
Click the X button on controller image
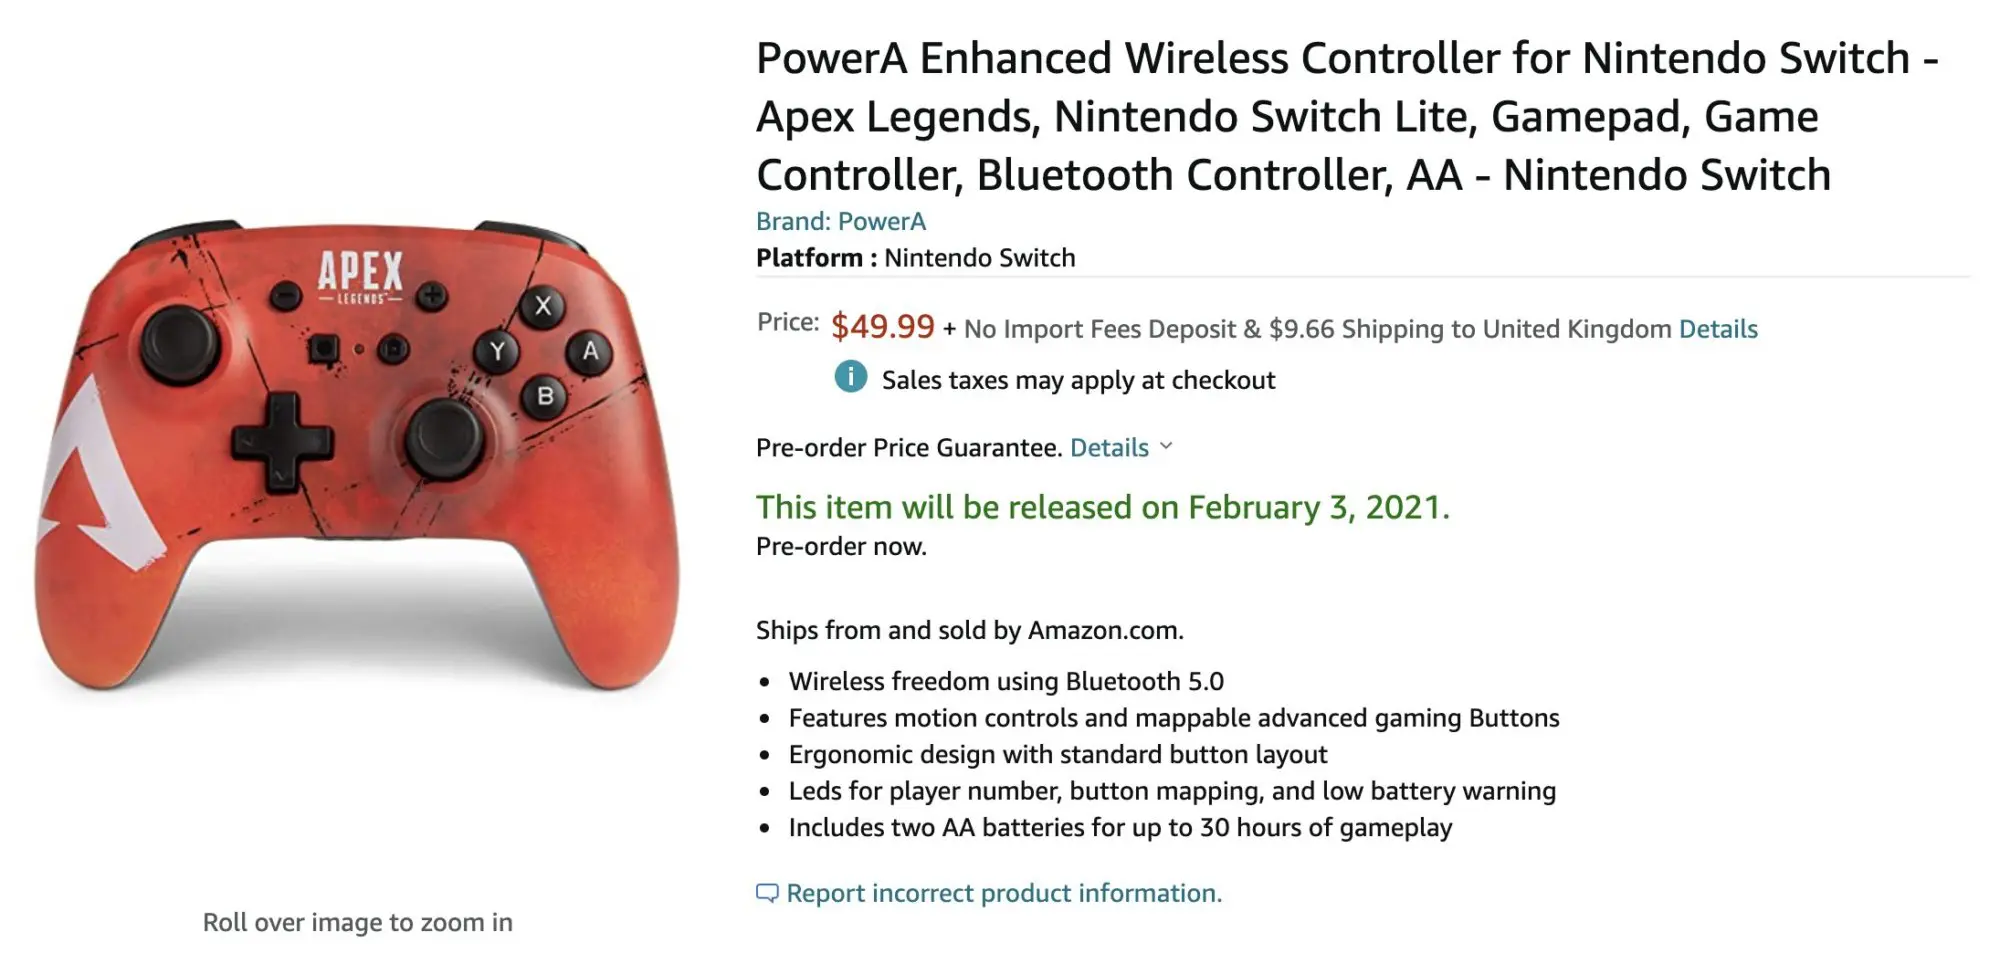pos(543,306)
